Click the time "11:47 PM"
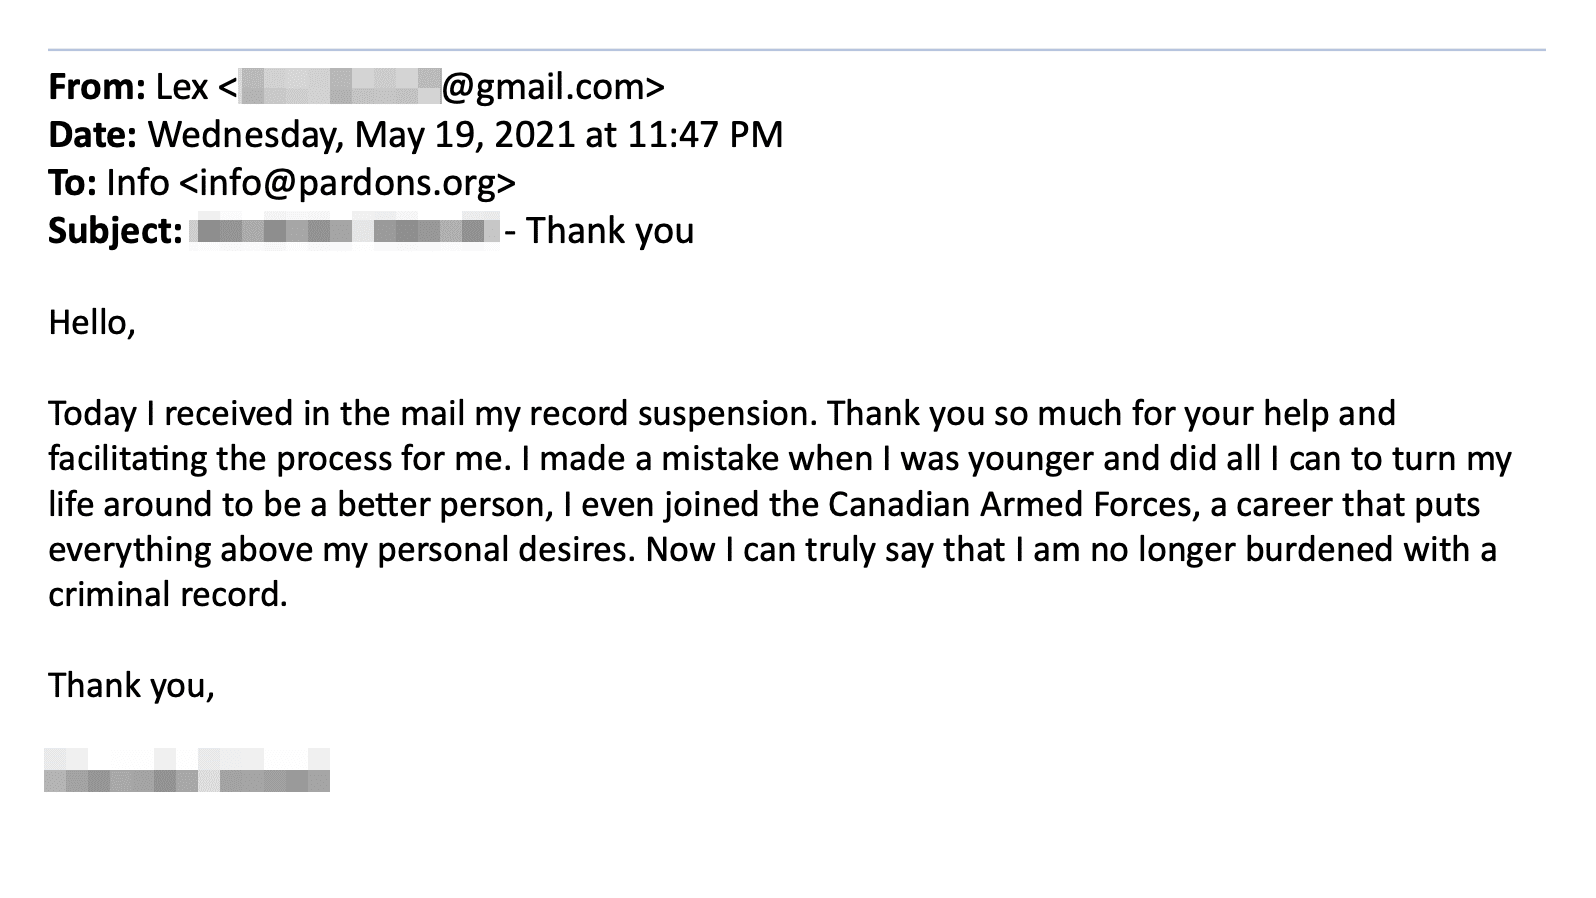1596x898 pixels. [x=706, y=135]
